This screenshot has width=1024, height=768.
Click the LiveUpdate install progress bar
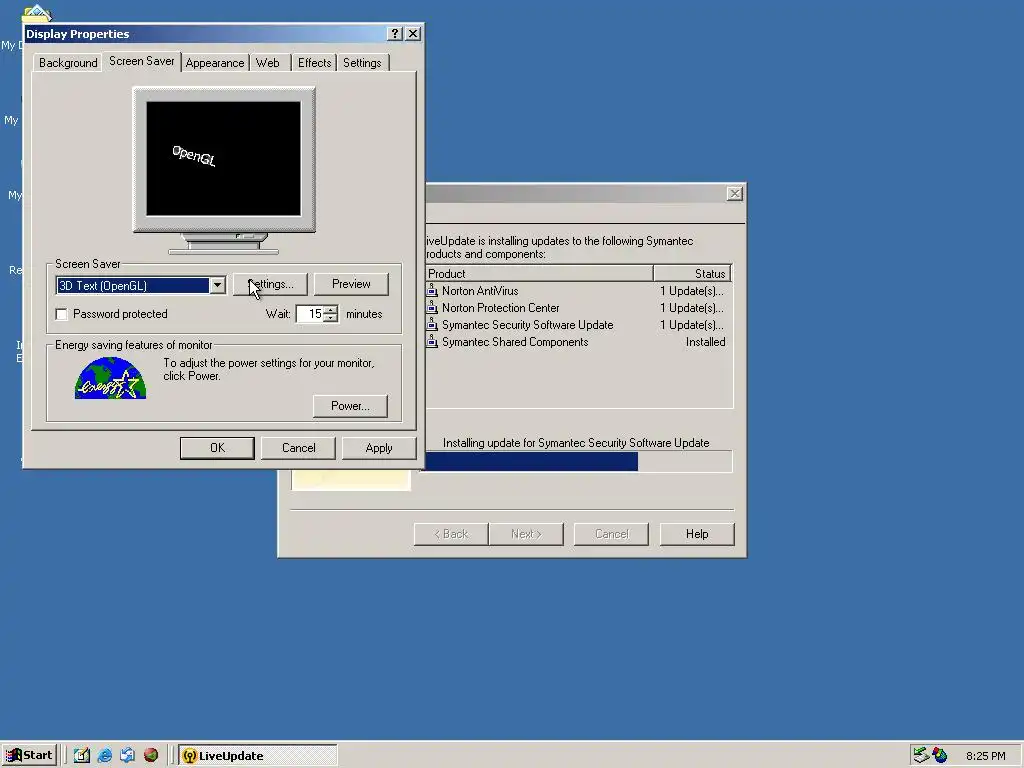[x=579, y=461]
